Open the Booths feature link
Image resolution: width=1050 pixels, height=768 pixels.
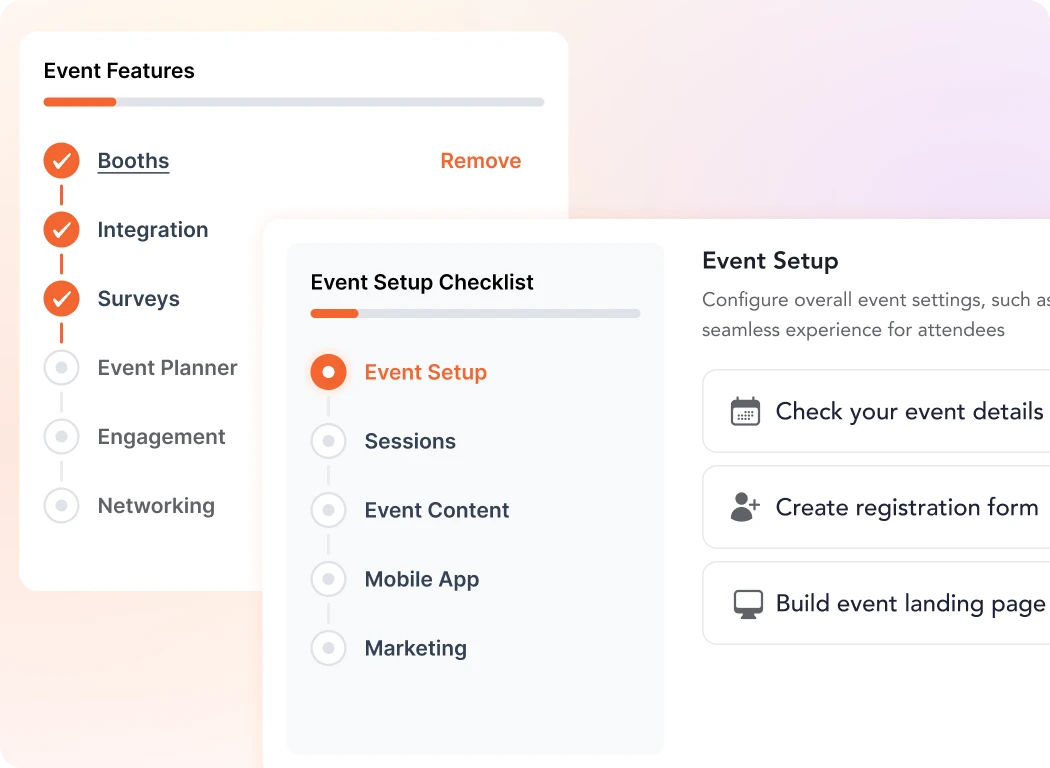[133, 160]
